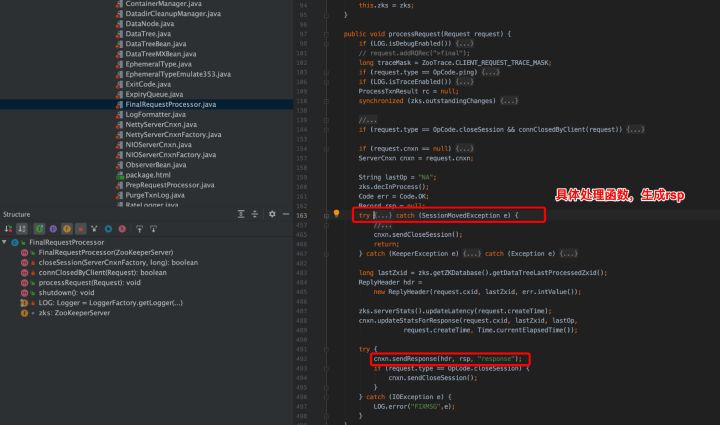
Task: Click Sort by Visibility icon in Structure toolbar
Action: click(x=8, y=229)
